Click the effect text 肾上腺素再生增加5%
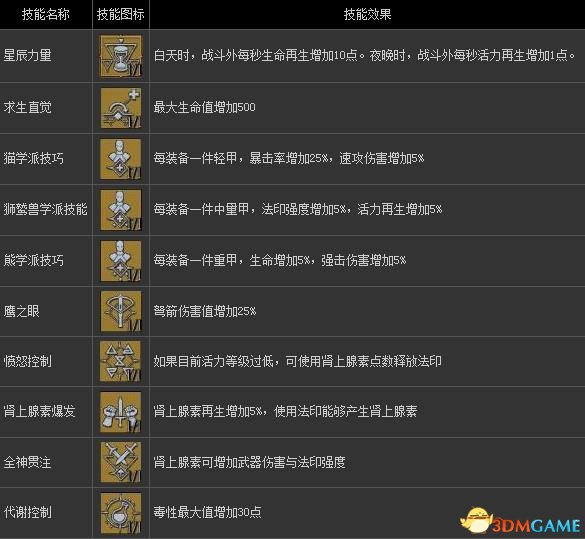Viewport: 585px width, 539px height. click(285, 411)
